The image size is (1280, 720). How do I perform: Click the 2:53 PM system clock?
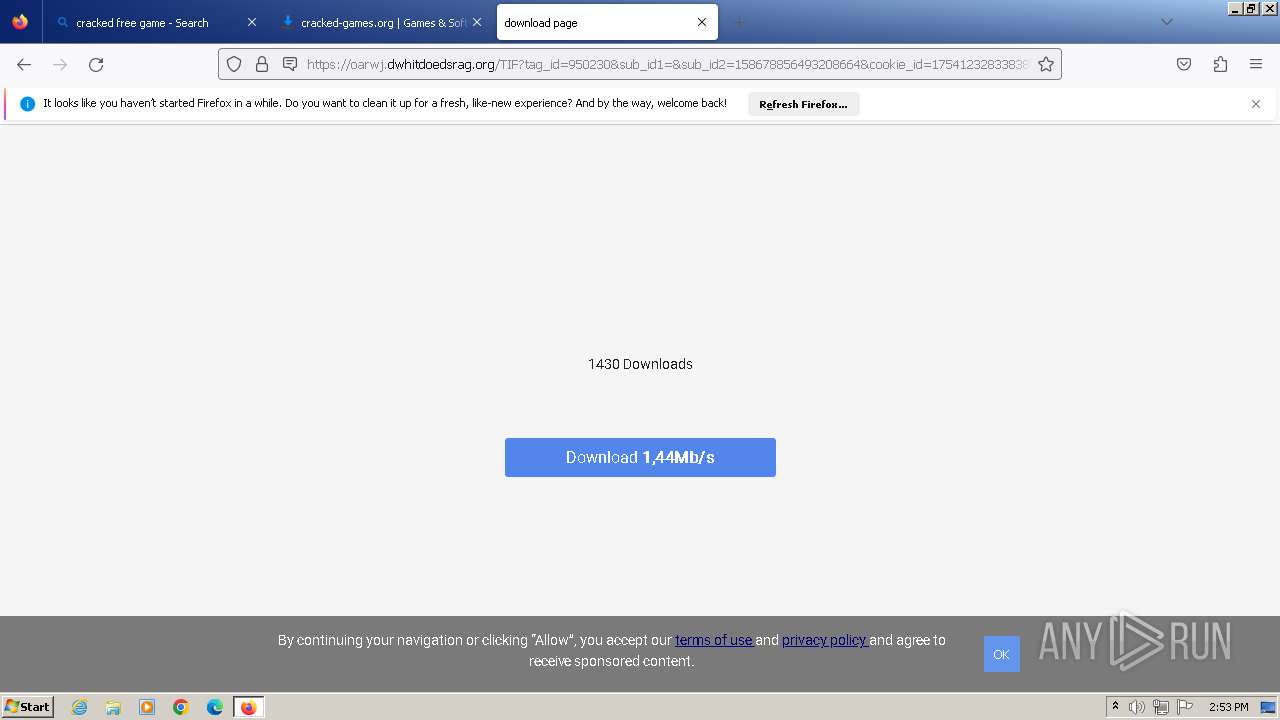click(x=1228, y=707)
